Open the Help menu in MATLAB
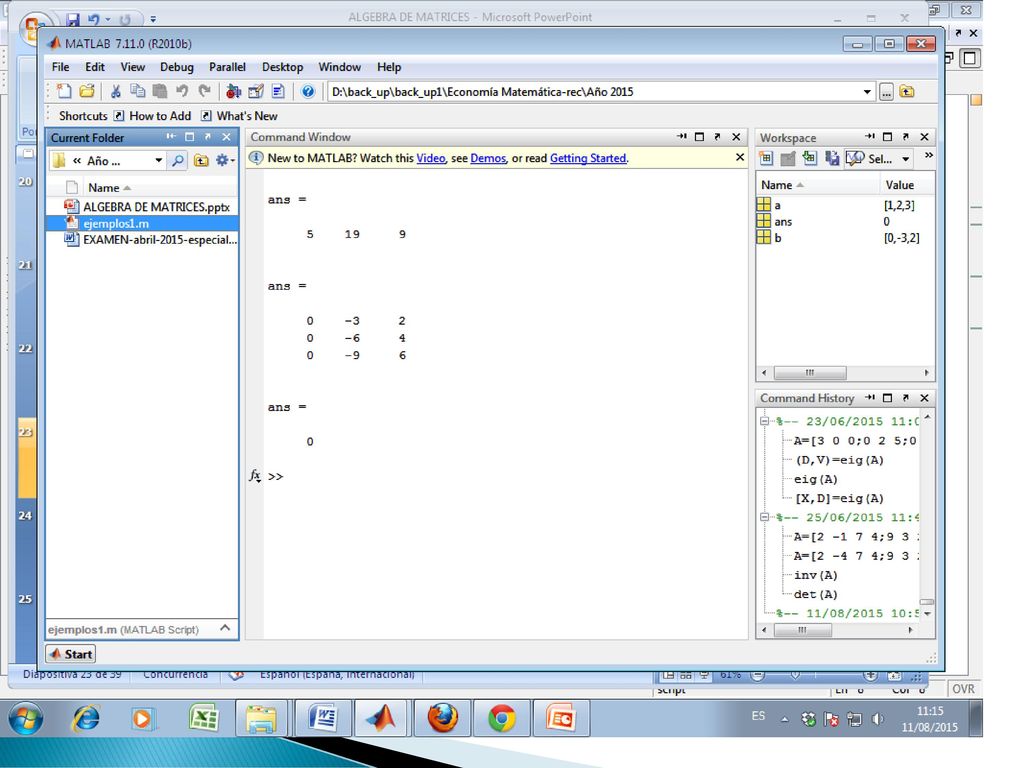Image resolution: width=1024 pixels, height=768 pixels. [x=389, y=67]
